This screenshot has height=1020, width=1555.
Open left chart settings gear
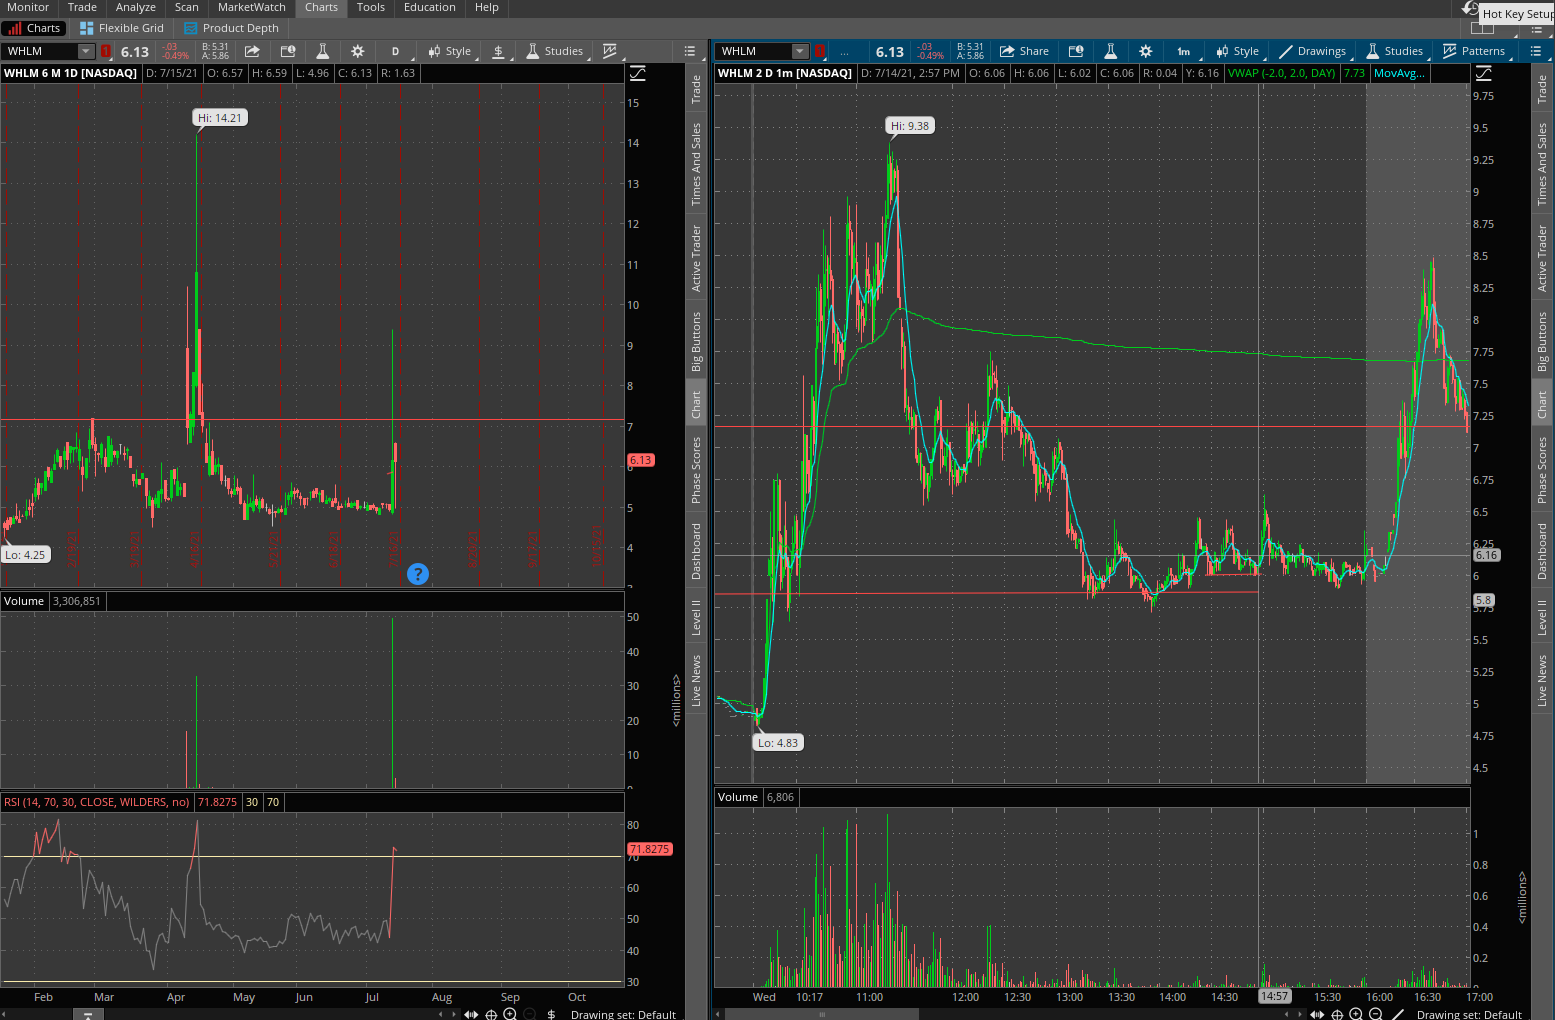tap(357, 51)
